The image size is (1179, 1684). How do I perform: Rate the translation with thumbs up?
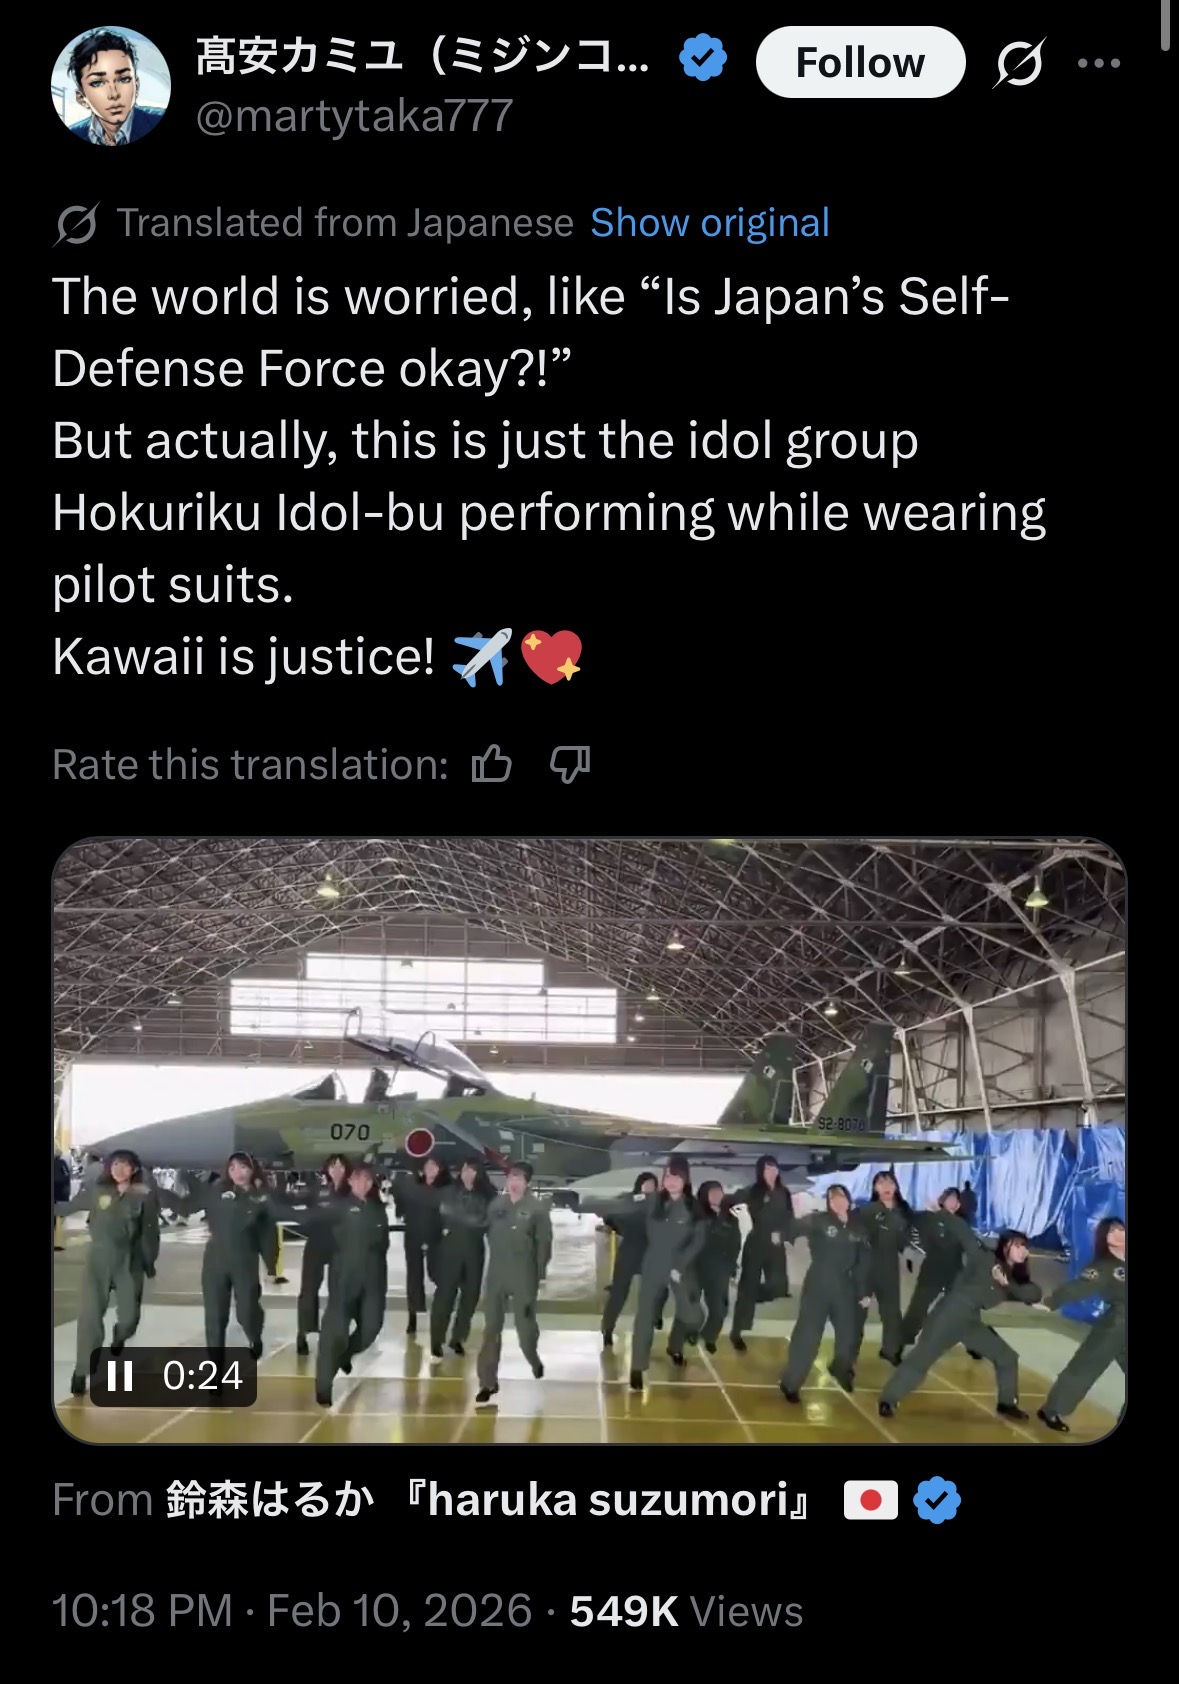492,765
